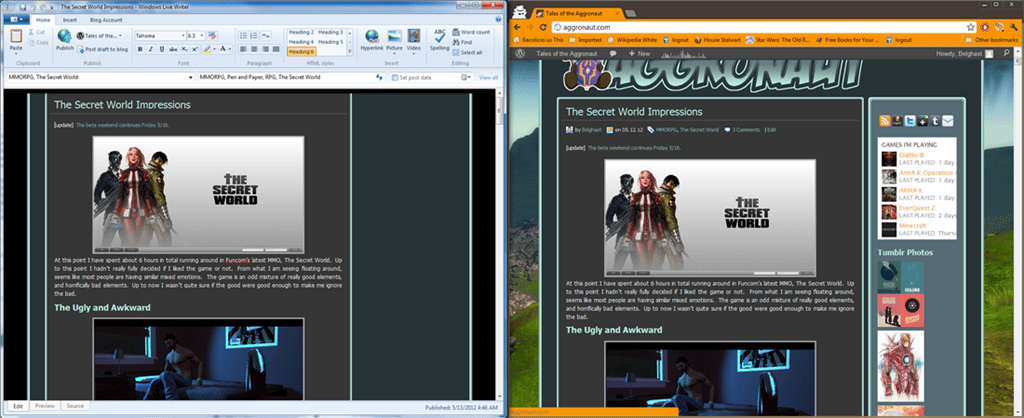Viewport: 1024px width, 418px height.
Task: Toggle superscript formatting
Action: coord(195,49)
